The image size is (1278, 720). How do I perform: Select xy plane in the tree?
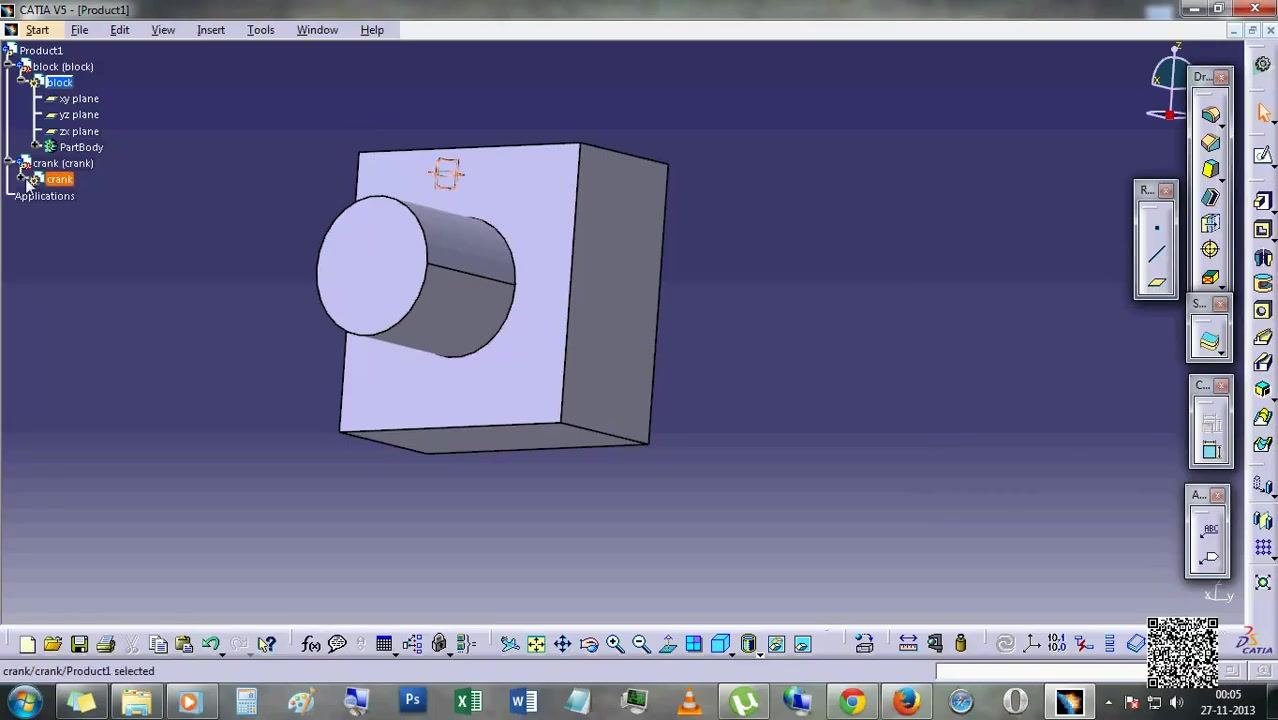(79, 99)
